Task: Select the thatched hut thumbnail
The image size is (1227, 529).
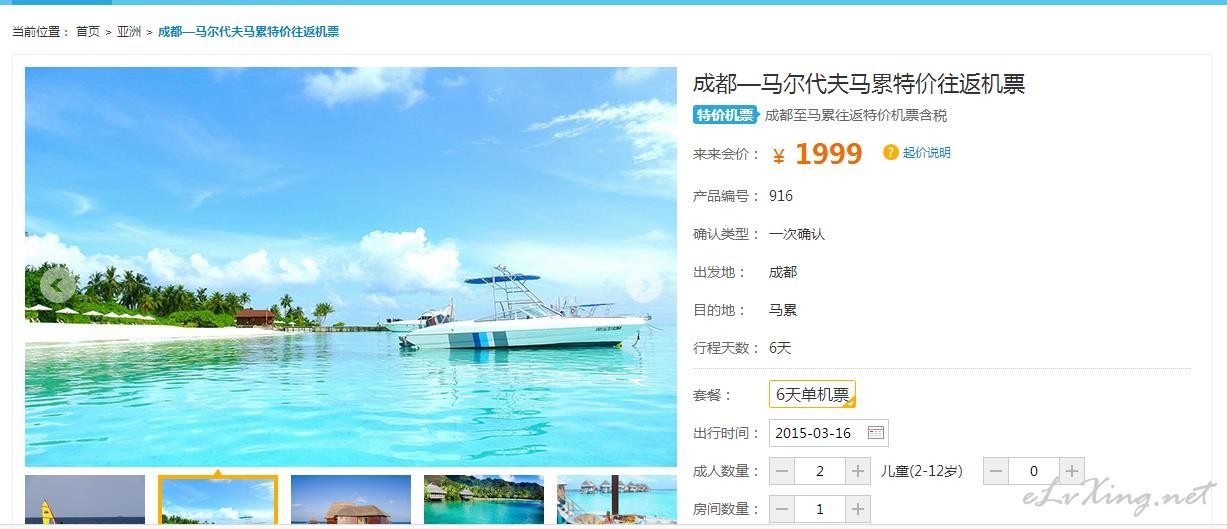Action: click(351, 499)
